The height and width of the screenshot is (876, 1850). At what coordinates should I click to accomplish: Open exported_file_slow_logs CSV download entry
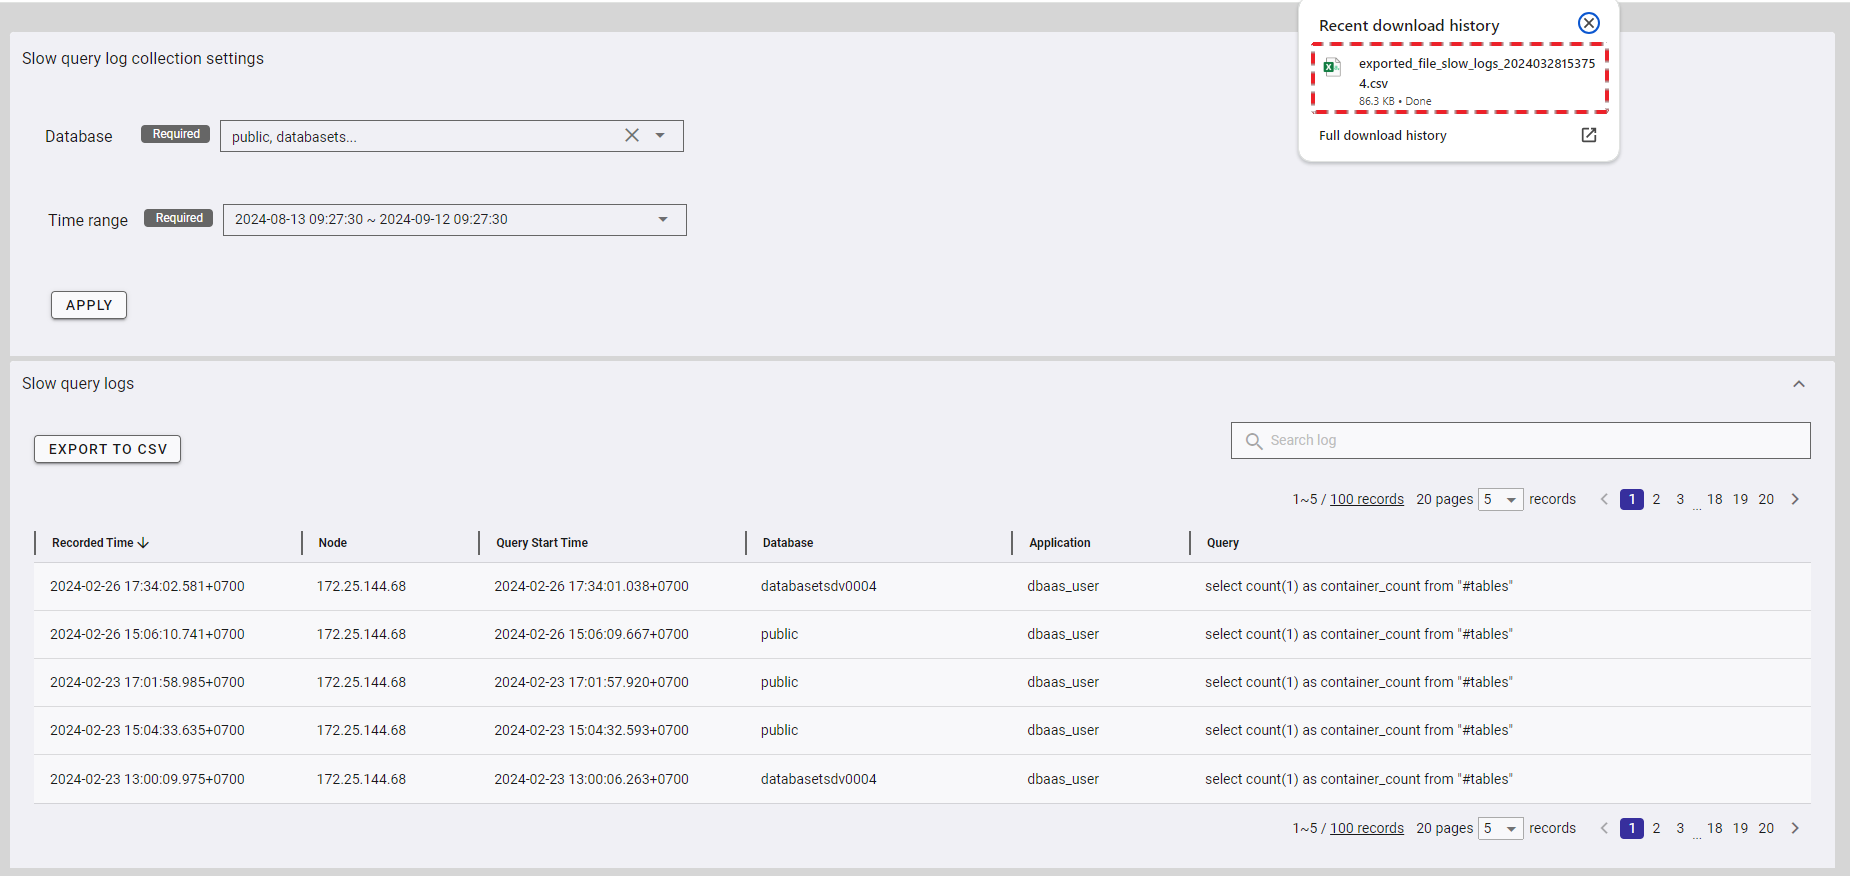tap(1475, 73)
